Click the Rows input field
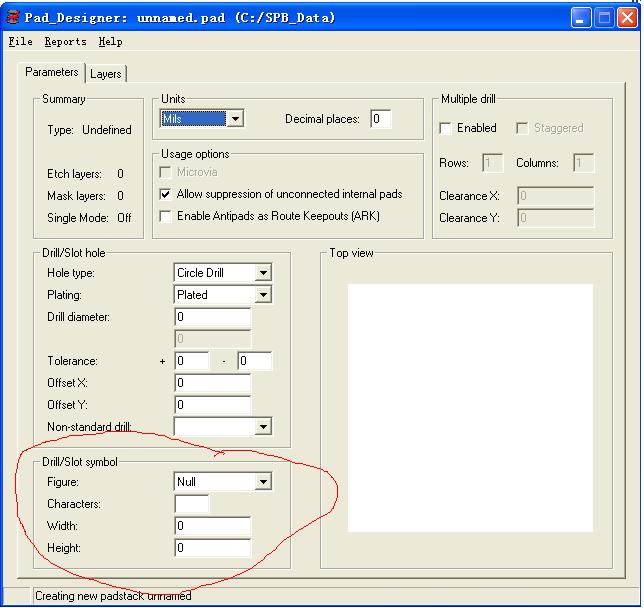644x608 pixels. coord(492,163)
